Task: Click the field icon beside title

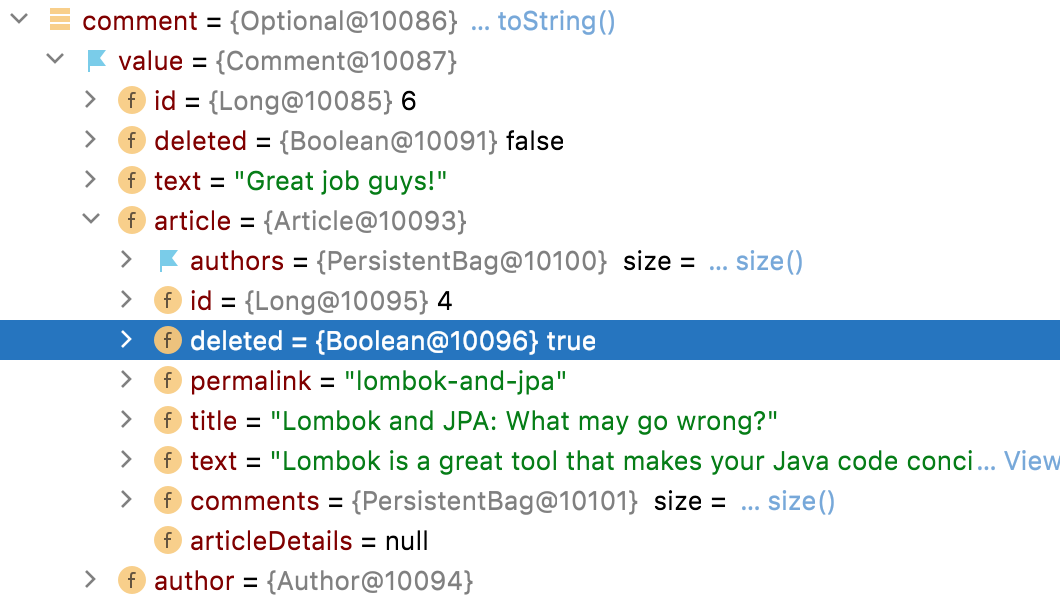Action: 168,420
